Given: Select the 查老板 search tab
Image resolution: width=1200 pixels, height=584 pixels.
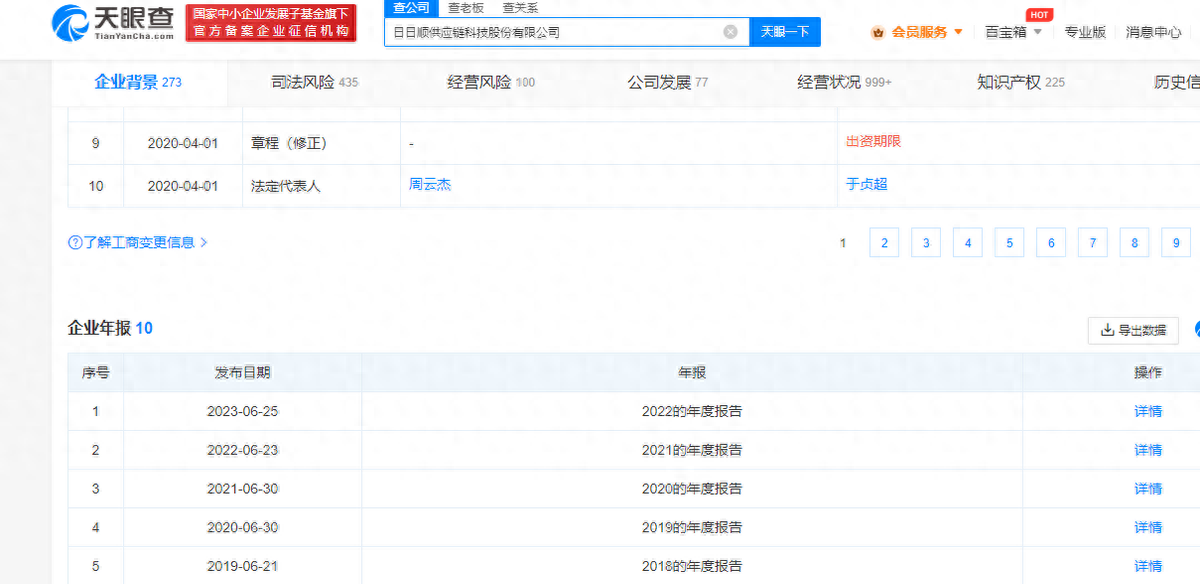Looking at the screenshot, I should [x=465, y=7].
